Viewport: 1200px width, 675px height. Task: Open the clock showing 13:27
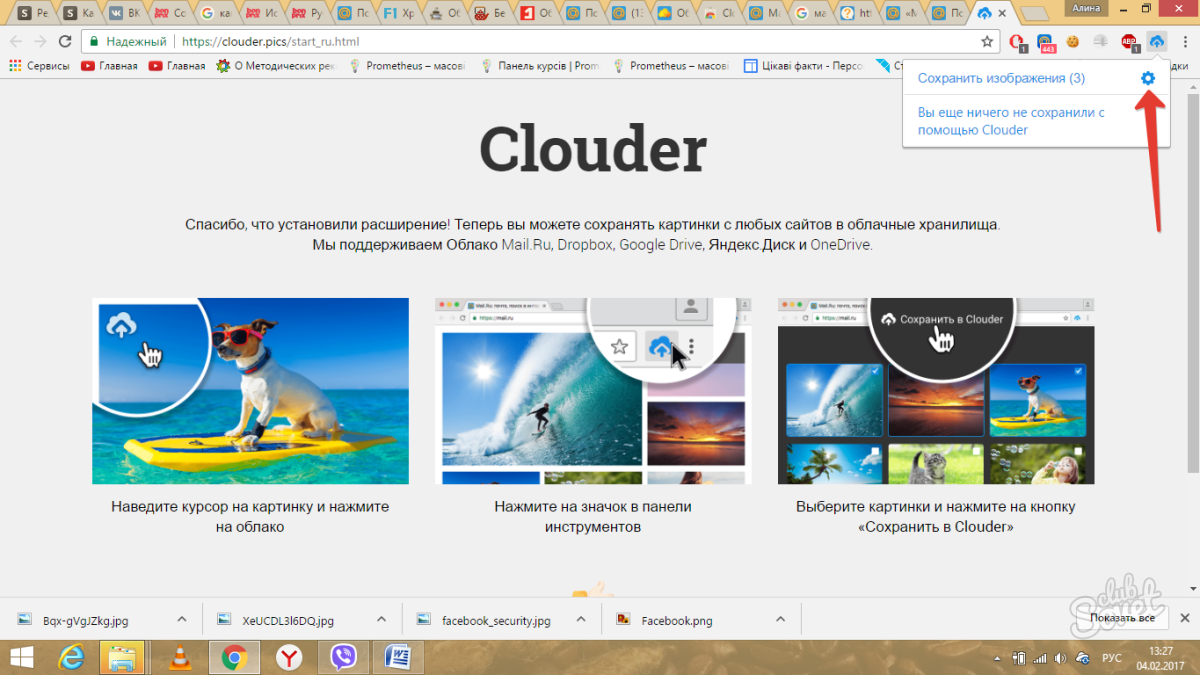(x=1161, y=657)
